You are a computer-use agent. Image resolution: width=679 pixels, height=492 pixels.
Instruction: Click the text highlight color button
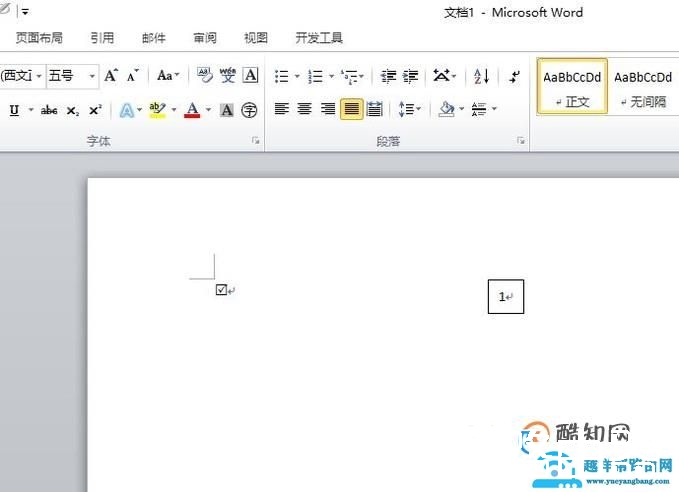click(x=157, y=110)
